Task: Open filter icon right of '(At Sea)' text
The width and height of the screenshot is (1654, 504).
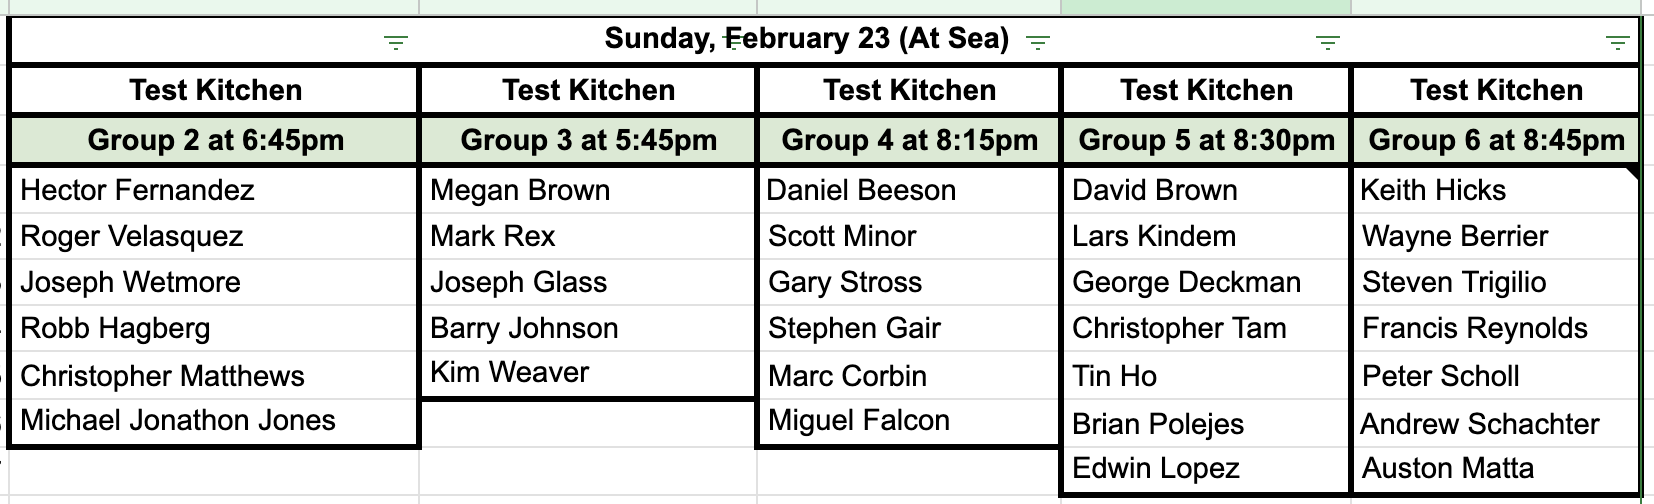Action: click(1039, 43)
